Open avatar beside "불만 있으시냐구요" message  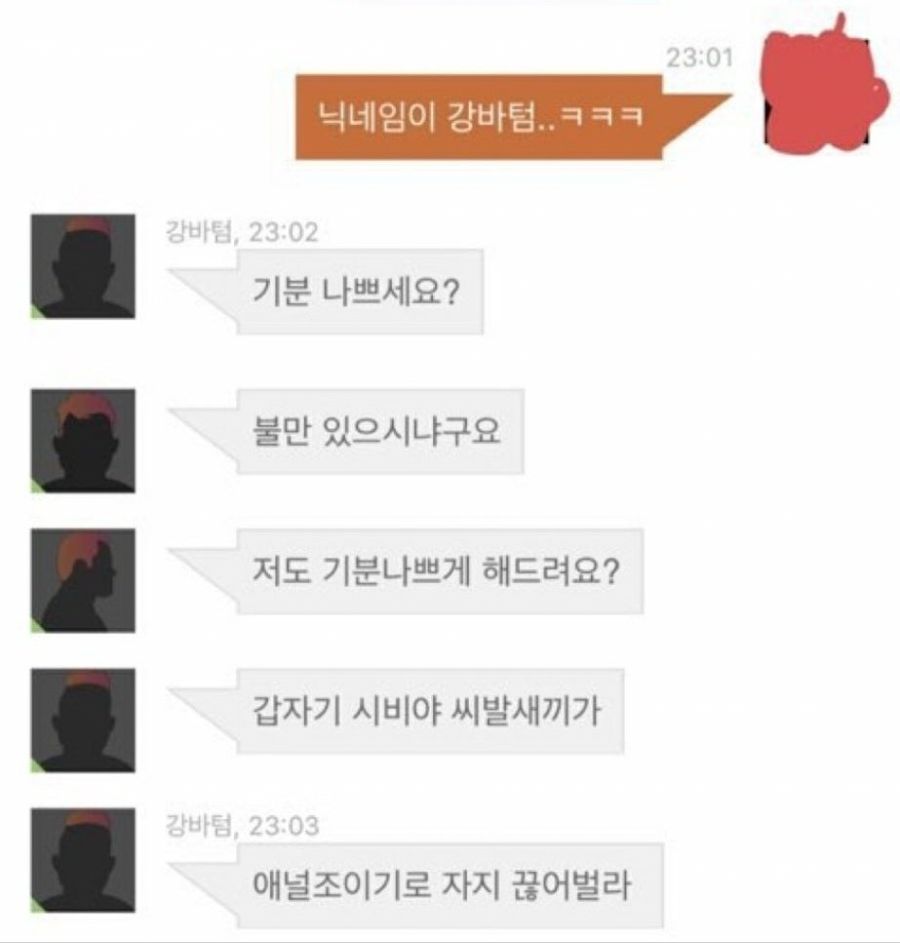tap(83, 441)
